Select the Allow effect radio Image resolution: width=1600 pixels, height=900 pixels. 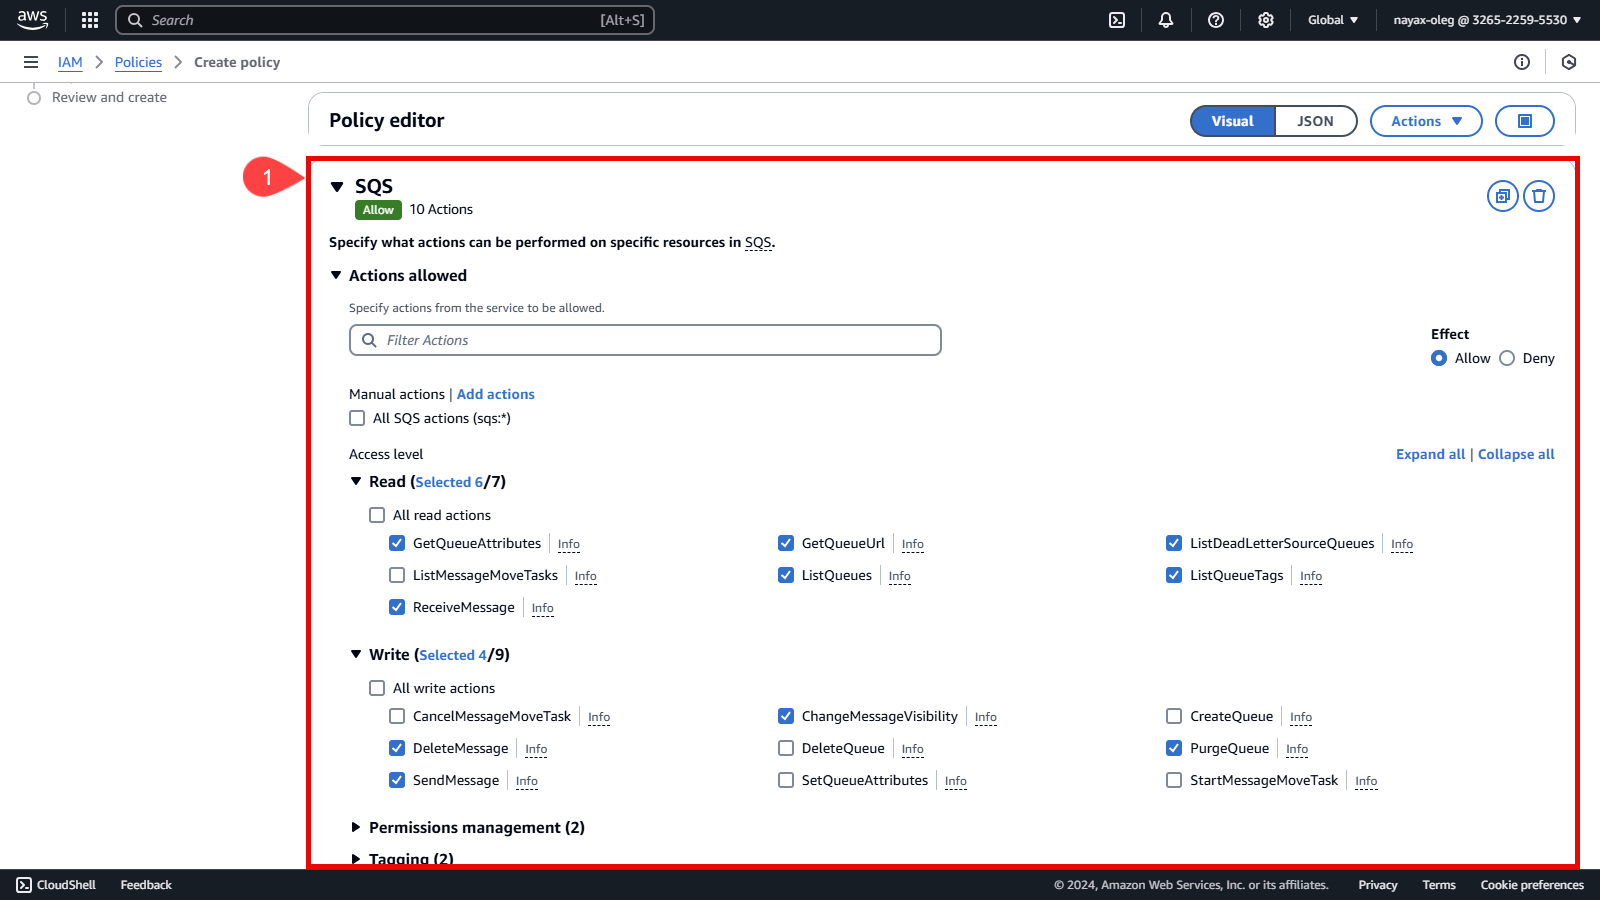(1439, 358)
